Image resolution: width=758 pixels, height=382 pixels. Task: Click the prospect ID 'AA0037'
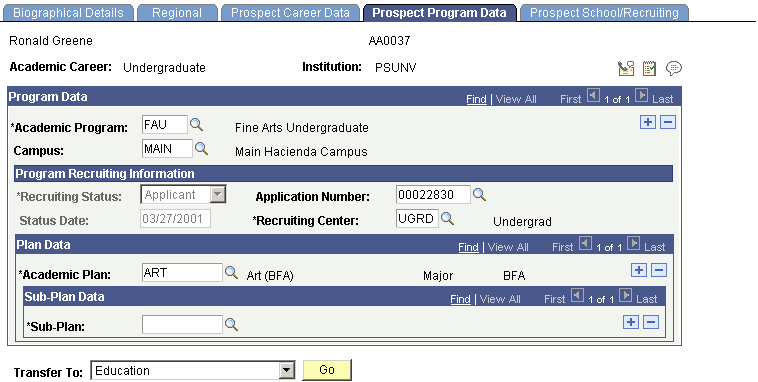coord(389,41)
